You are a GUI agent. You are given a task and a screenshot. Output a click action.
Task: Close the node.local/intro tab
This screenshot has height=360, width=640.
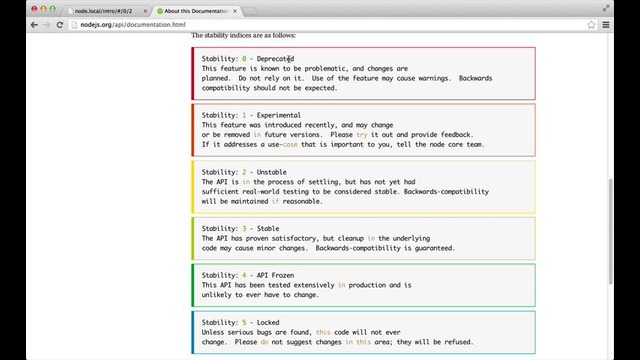click(x=145, y=11)
